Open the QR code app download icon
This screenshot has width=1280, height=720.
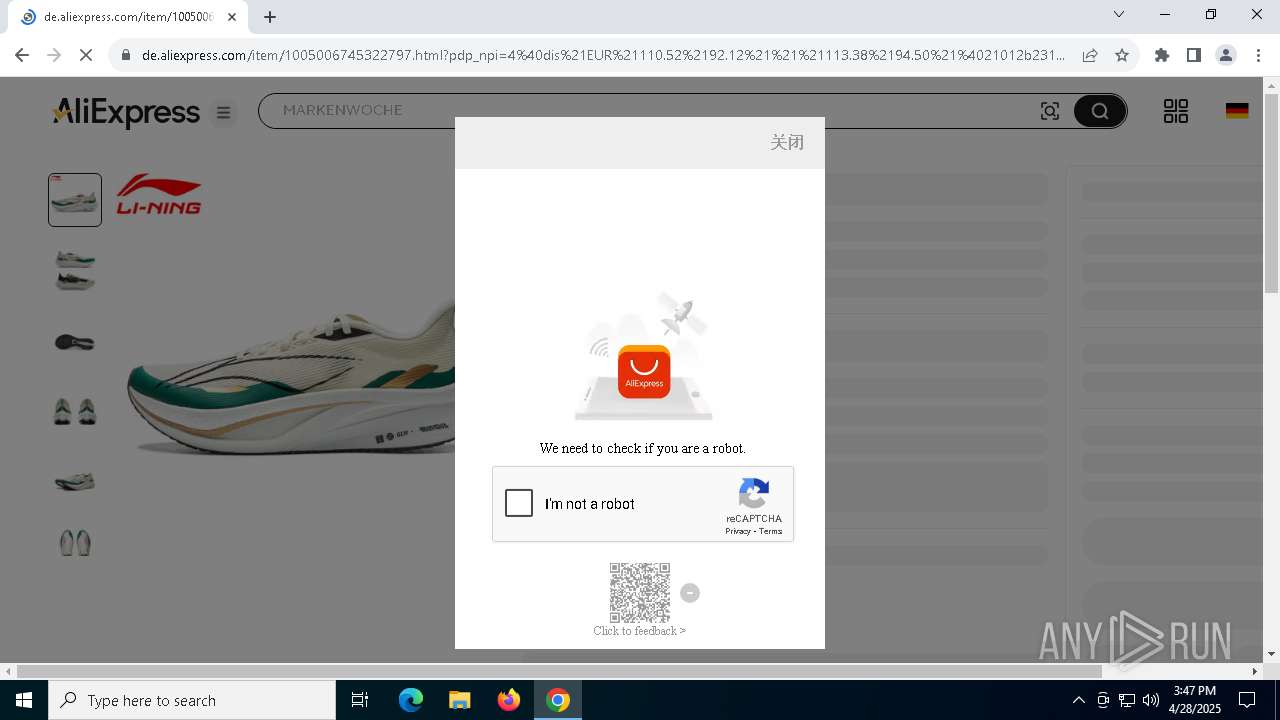point(1176,111)
